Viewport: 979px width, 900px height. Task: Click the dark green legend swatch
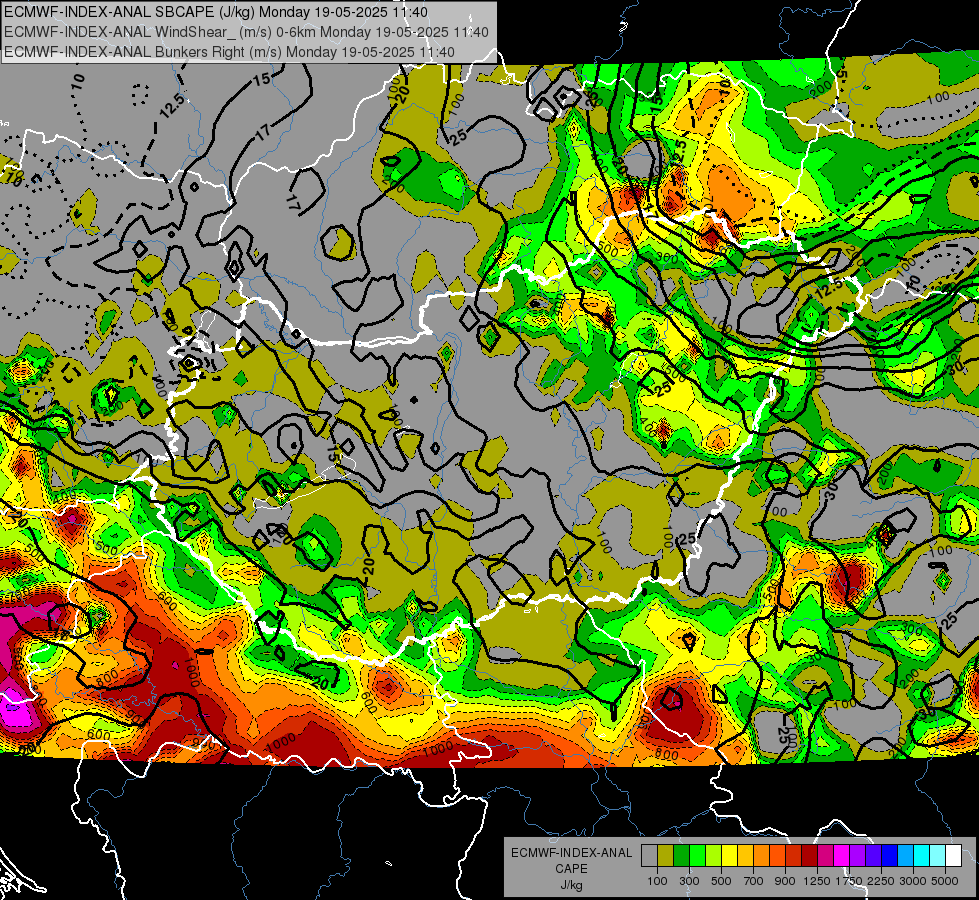681,855
